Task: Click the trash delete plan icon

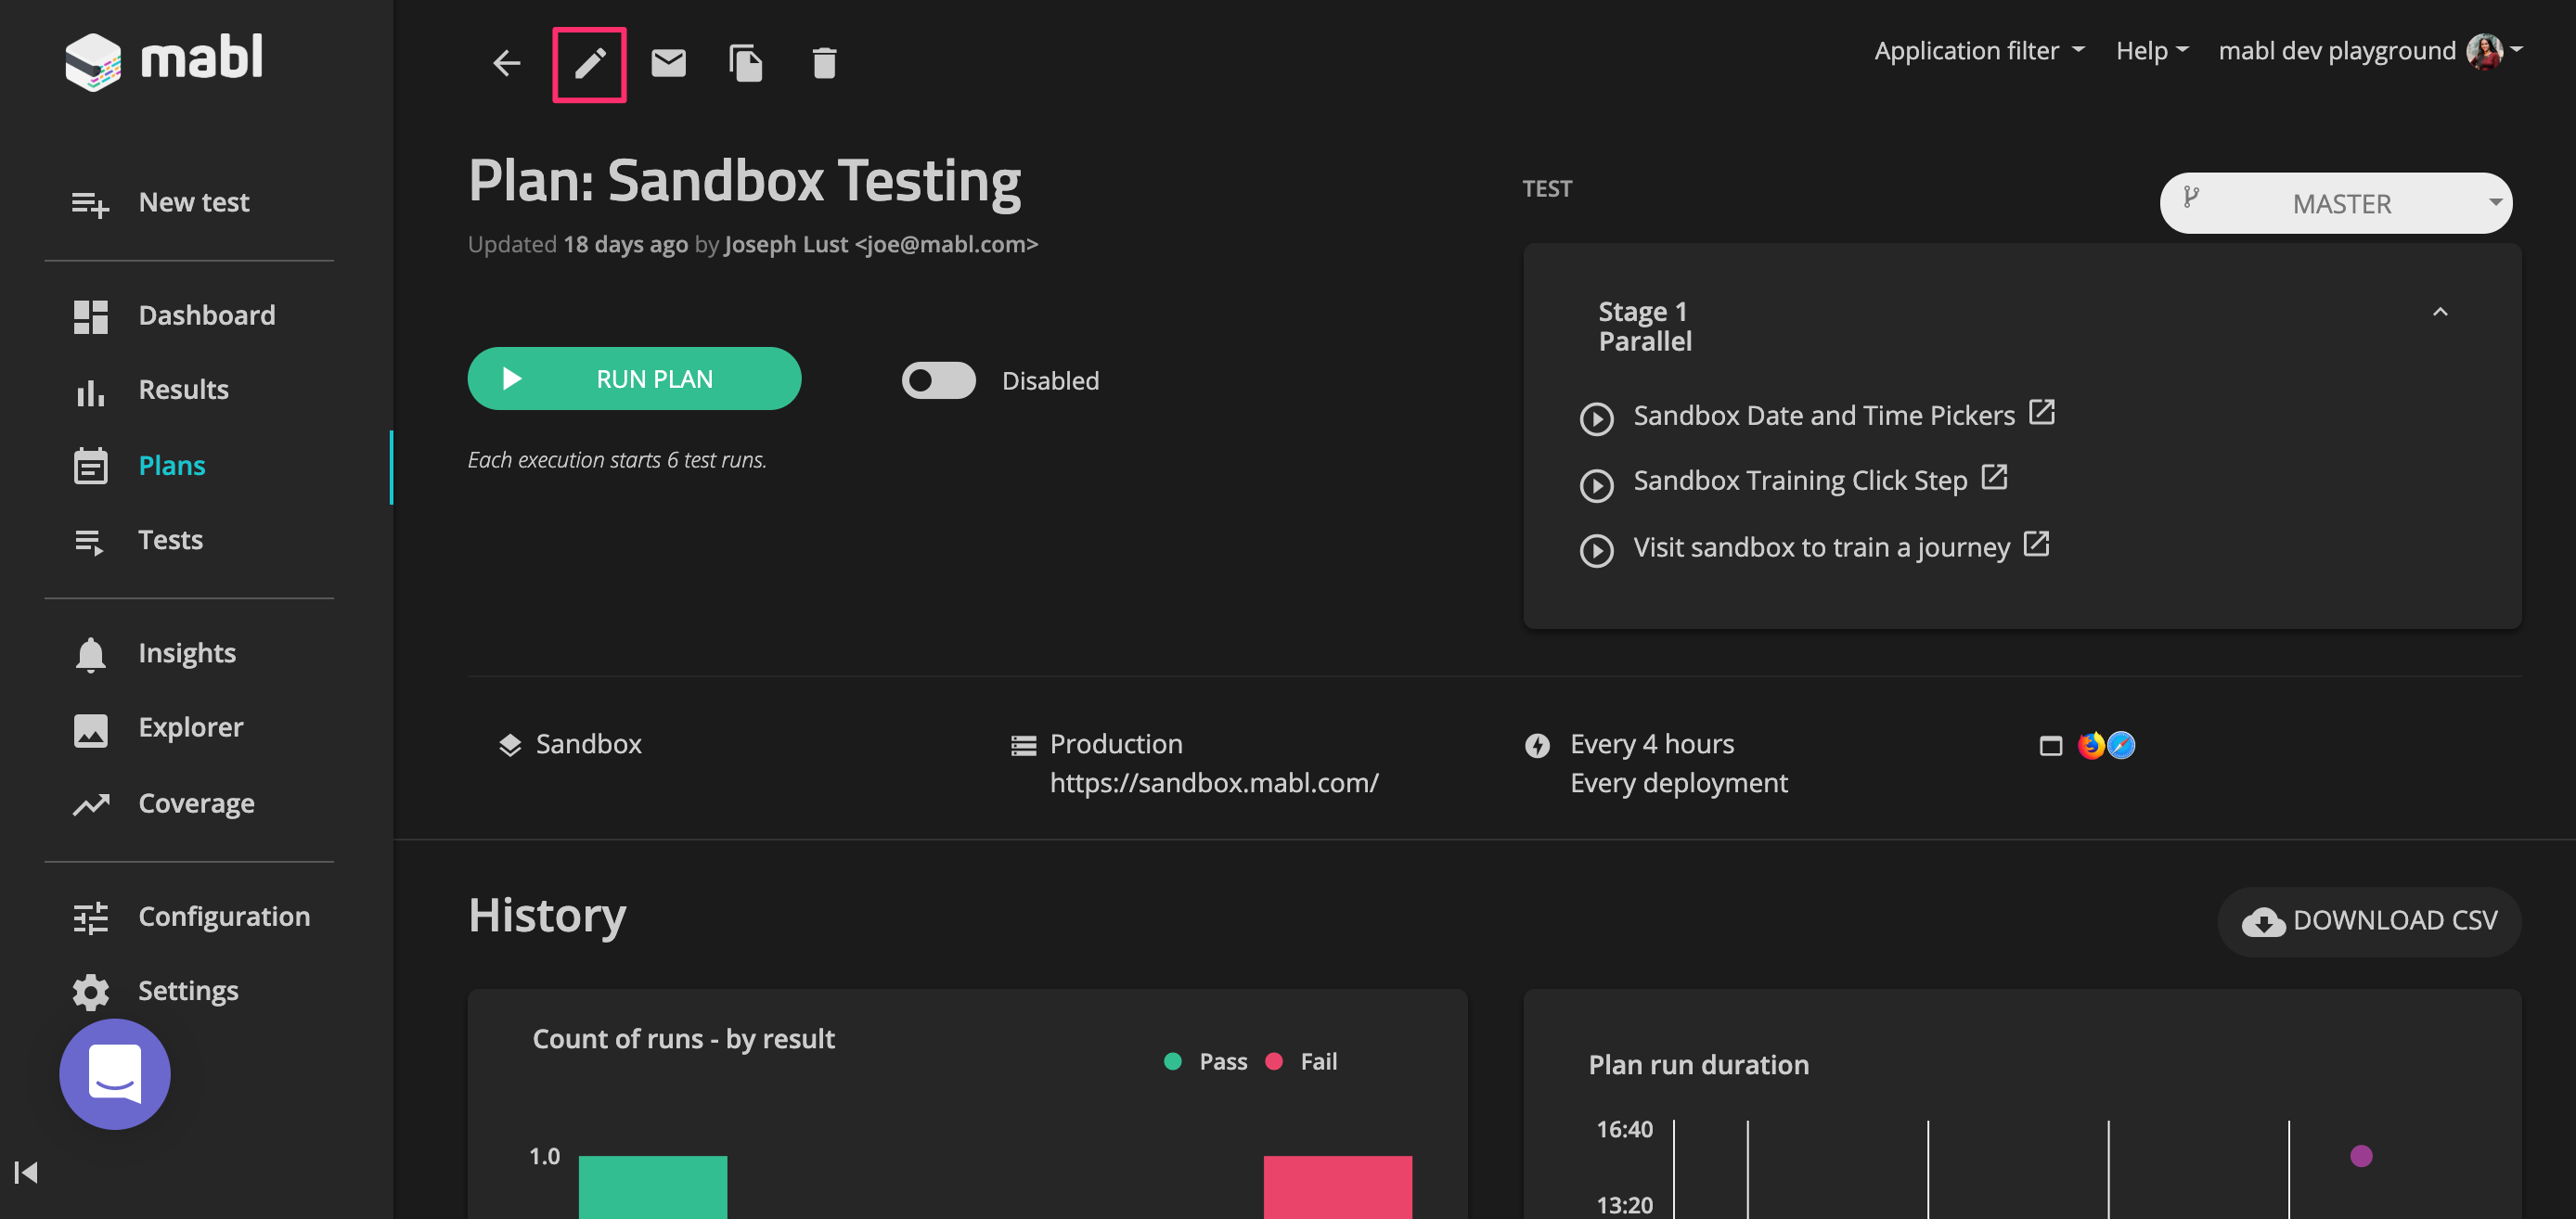Action: pos(823,64)
